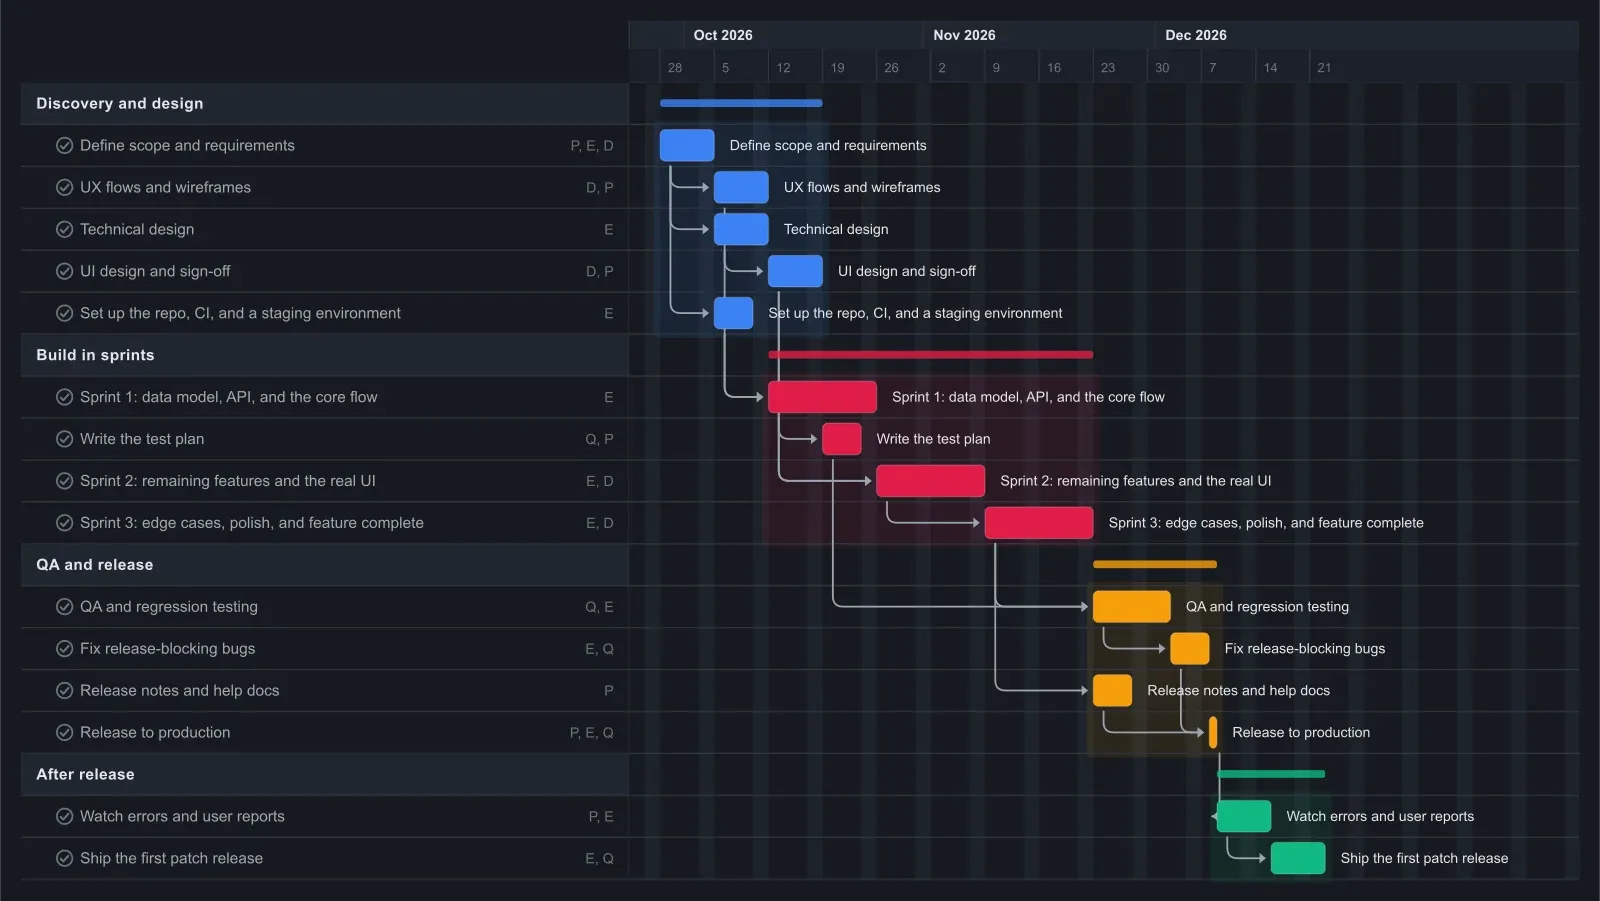The width and height of the screenshot is (1600, 901).
Task: Select the blue UI design and sign-off bar
Action: point(795,272)
